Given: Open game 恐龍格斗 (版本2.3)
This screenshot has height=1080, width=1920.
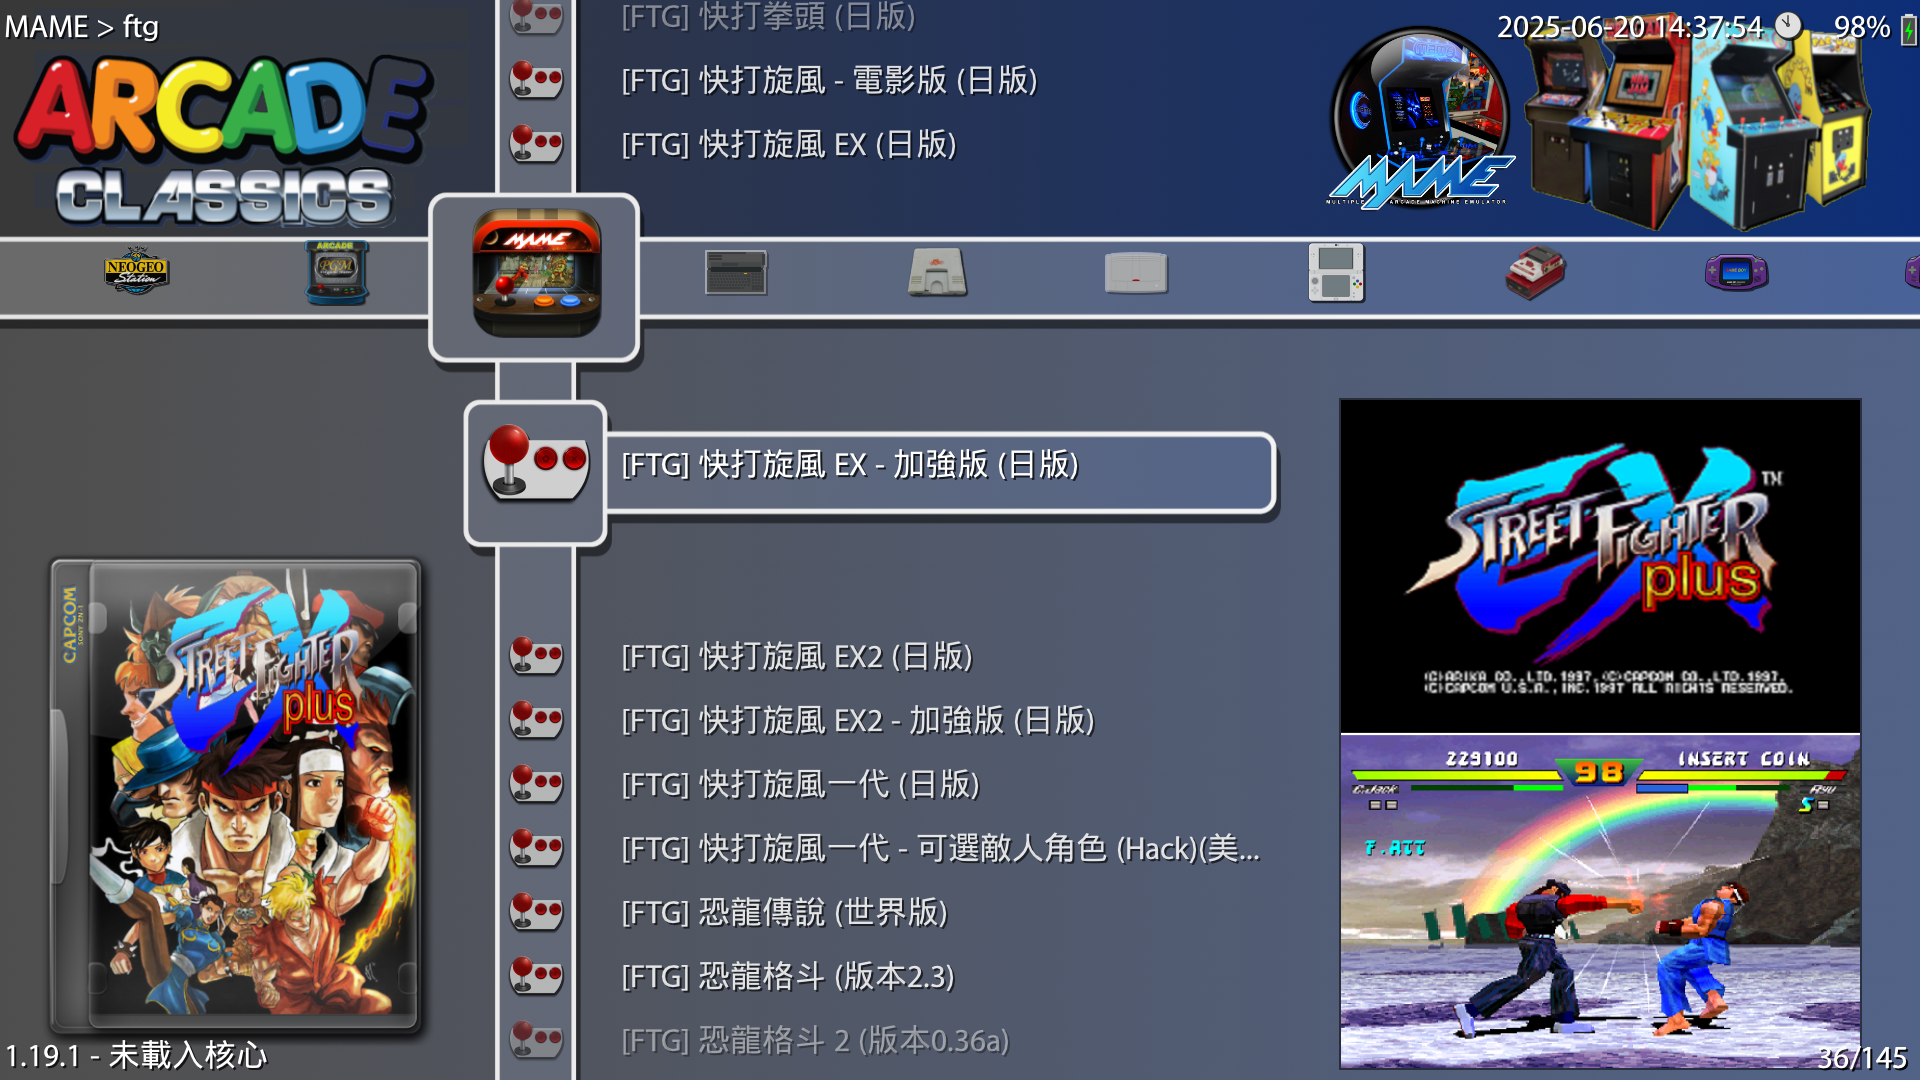Looking at the screenshot, I should (x=788, y=976).
